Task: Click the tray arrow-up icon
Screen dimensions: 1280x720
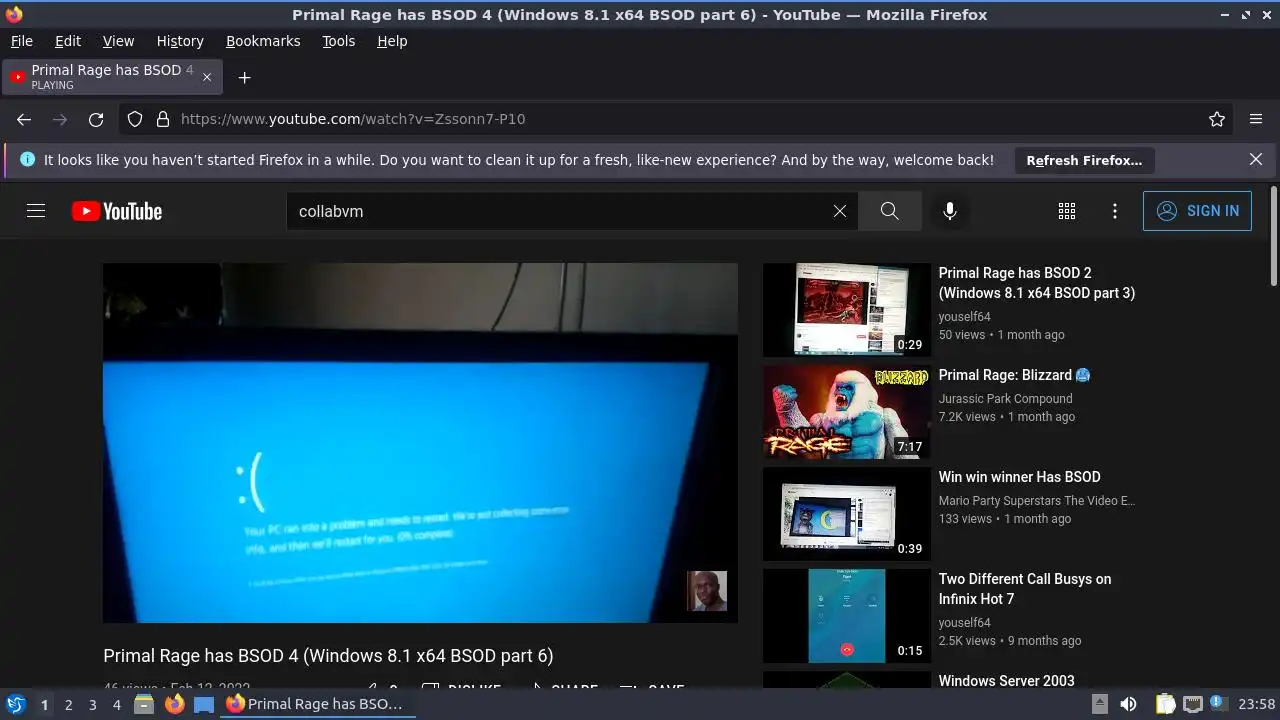Action: click(x=1099, y=703)
